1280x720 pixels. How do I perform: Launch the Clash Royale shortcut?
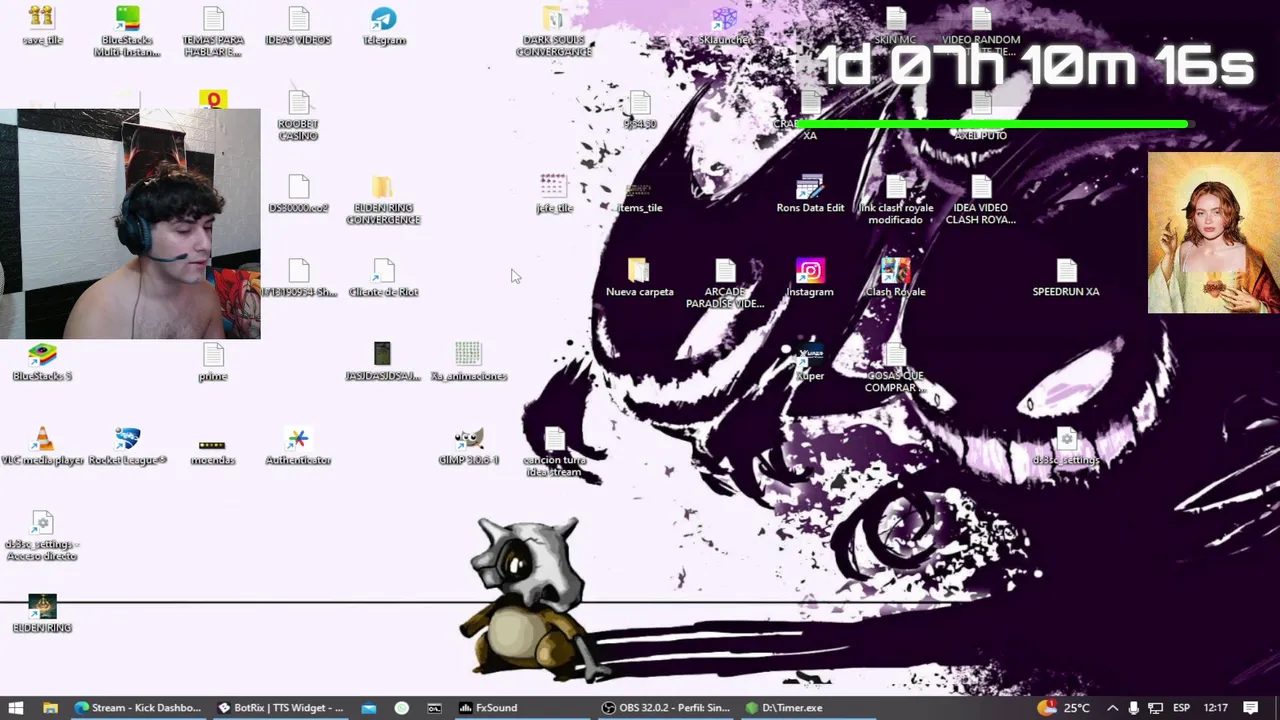coord(895,278)
